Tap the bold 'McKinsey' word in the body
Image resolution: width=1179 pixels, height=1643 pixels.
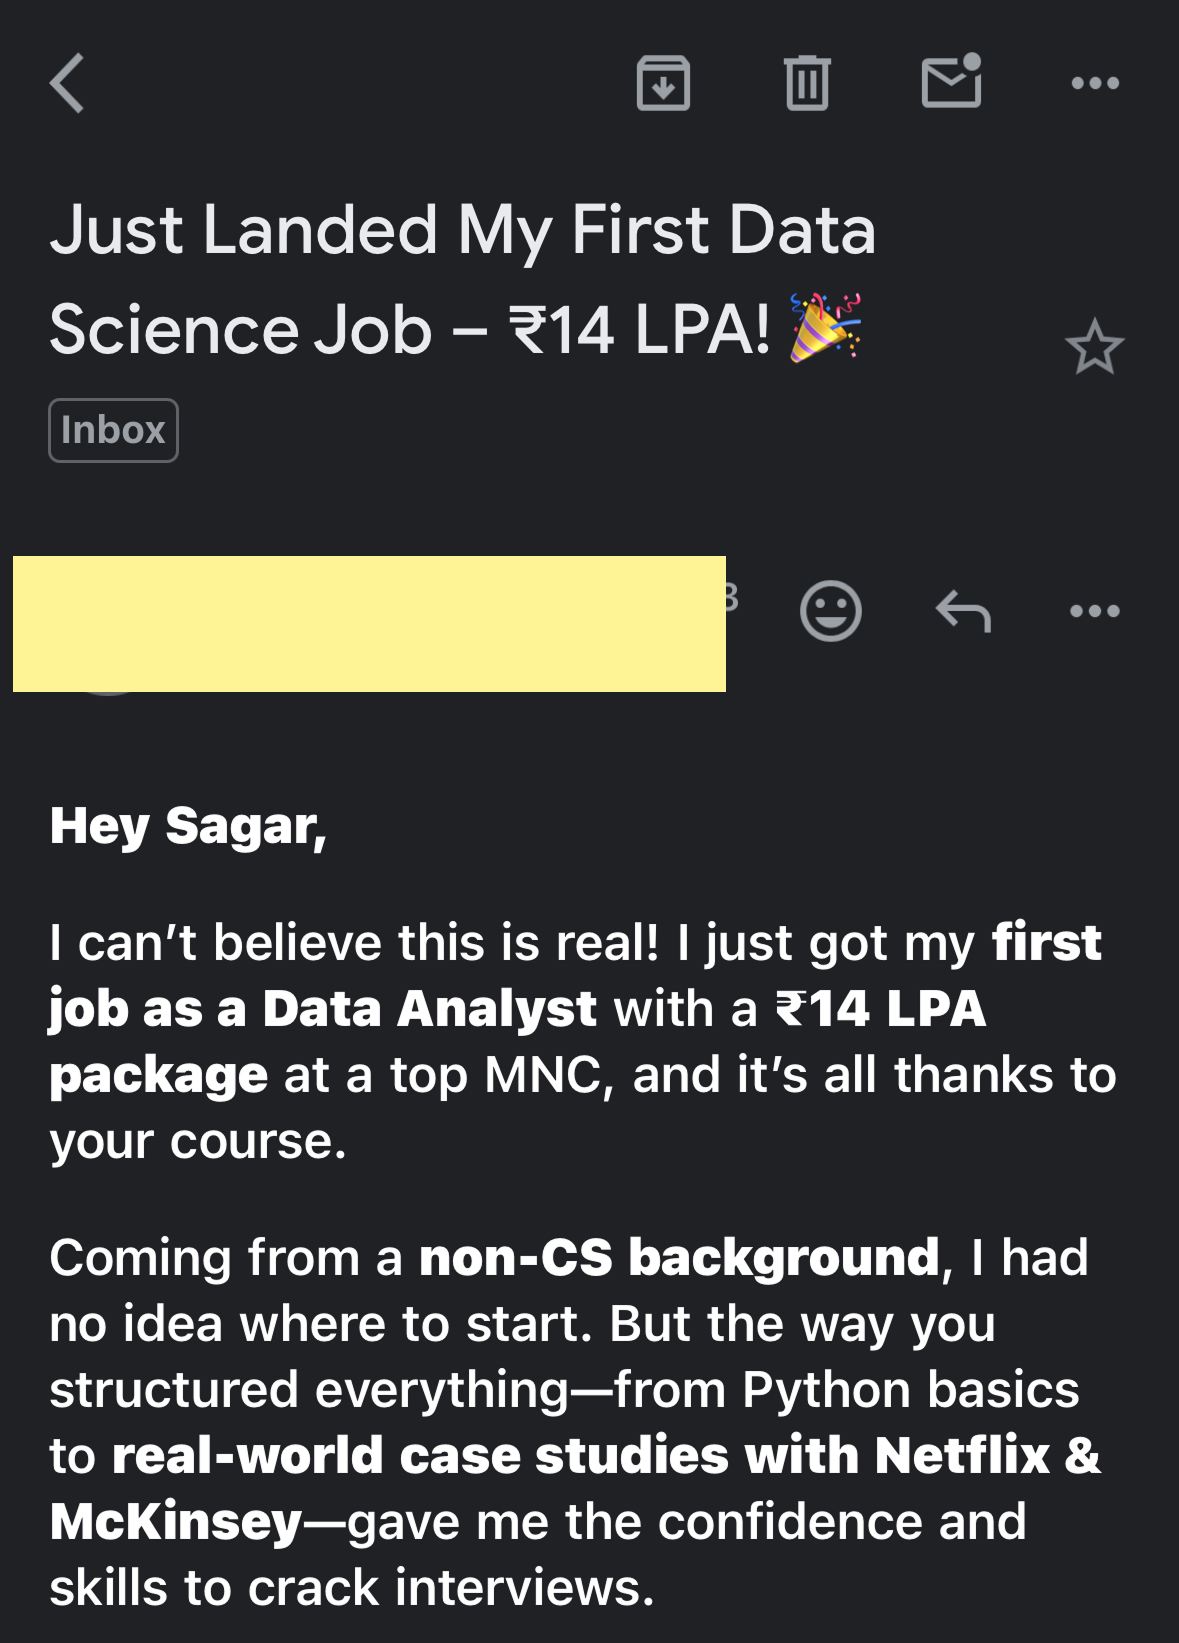[176, 1521]
